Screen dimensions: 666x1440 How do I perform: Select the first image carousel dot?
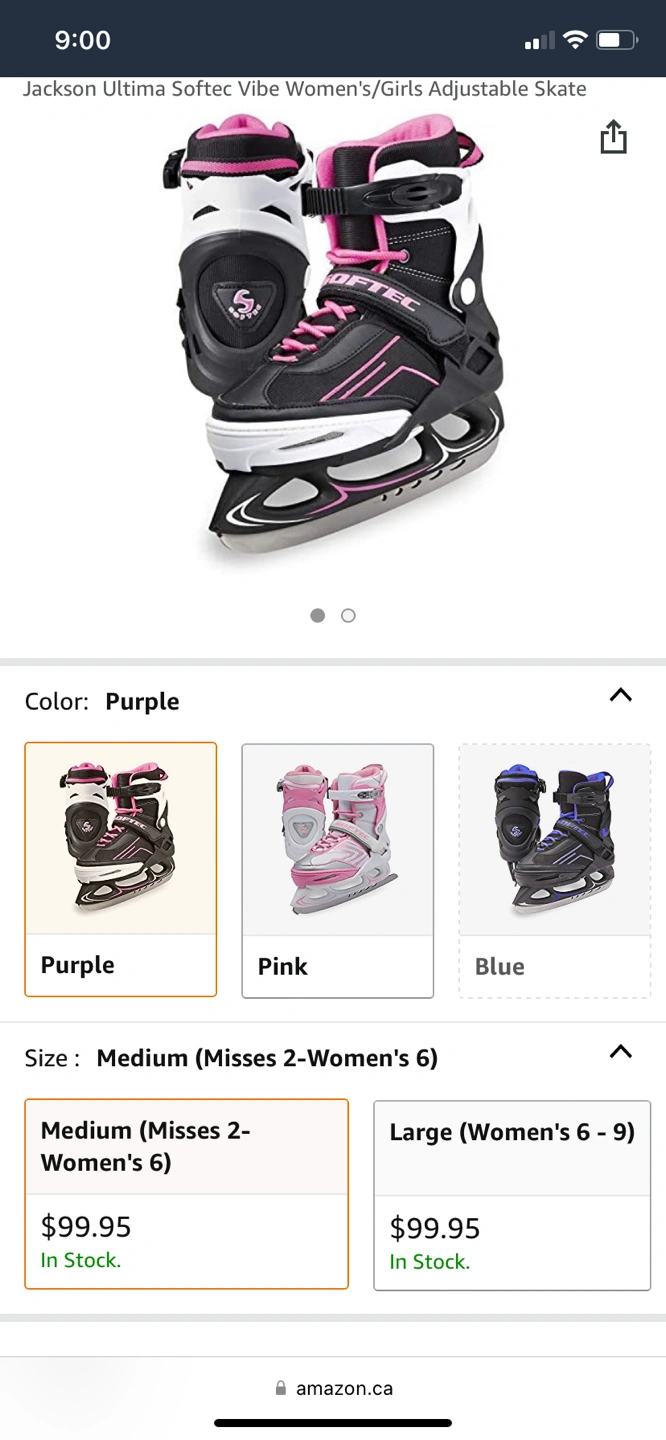[x=318, y=615]
